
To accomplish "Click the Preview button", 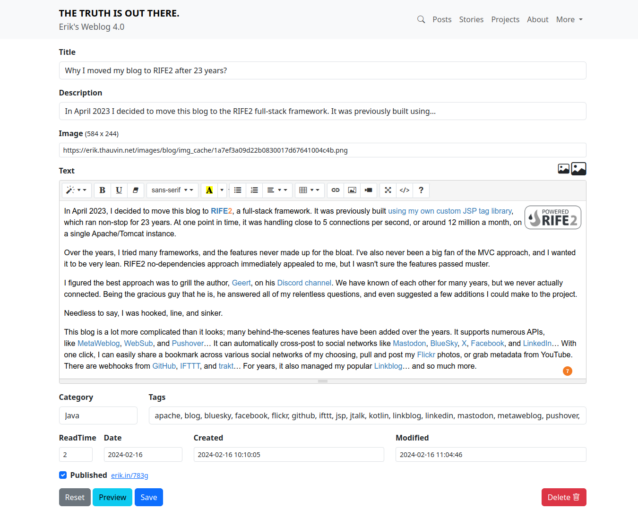I will (112, 497).
